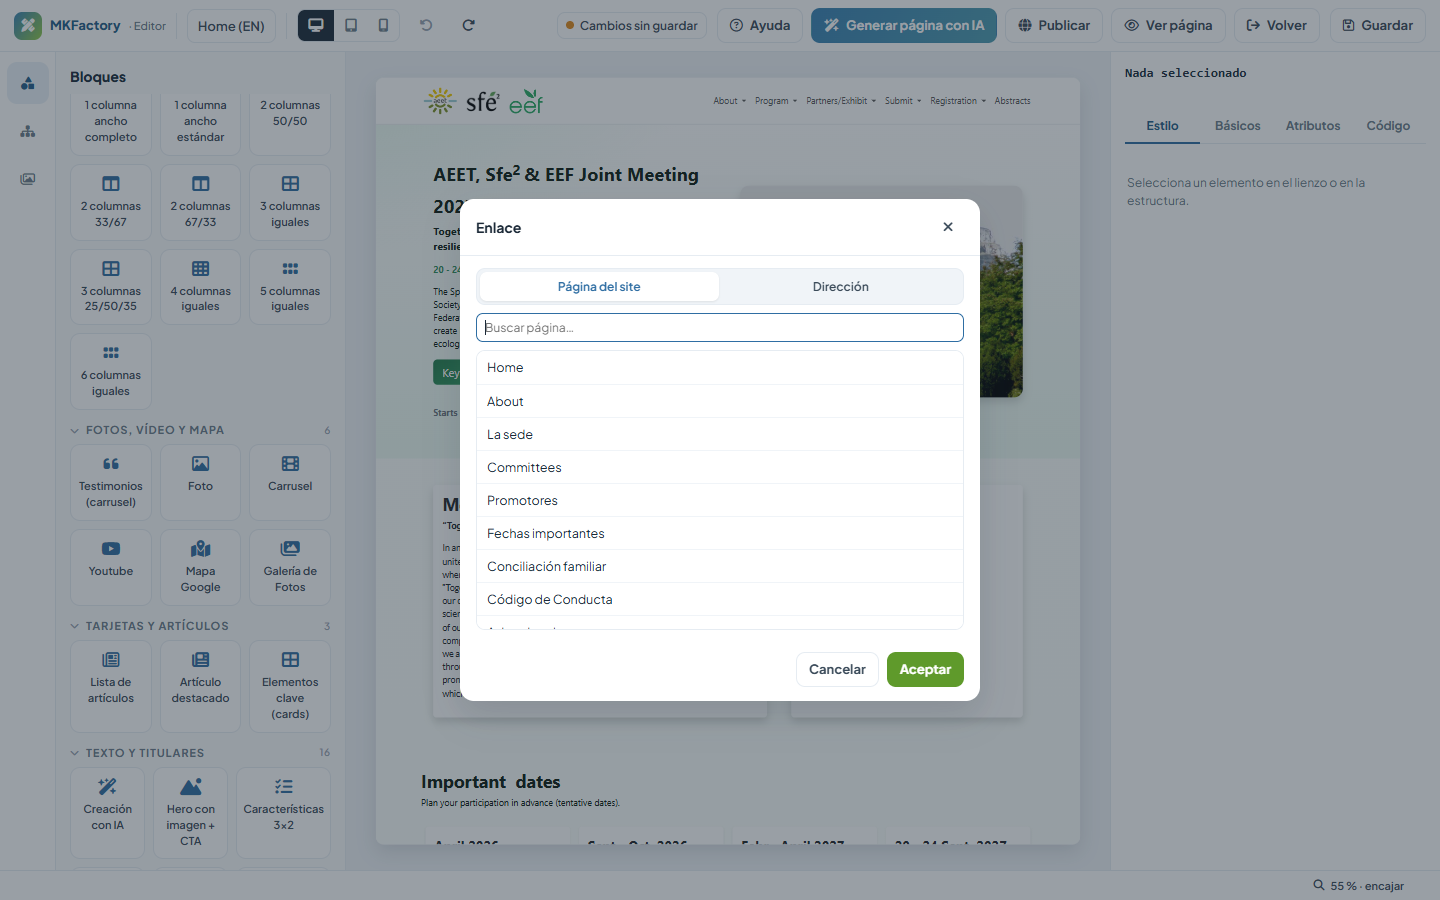Close the Enlace dialog
This screenshot has height=900, width=1440.
click(948, 227)
